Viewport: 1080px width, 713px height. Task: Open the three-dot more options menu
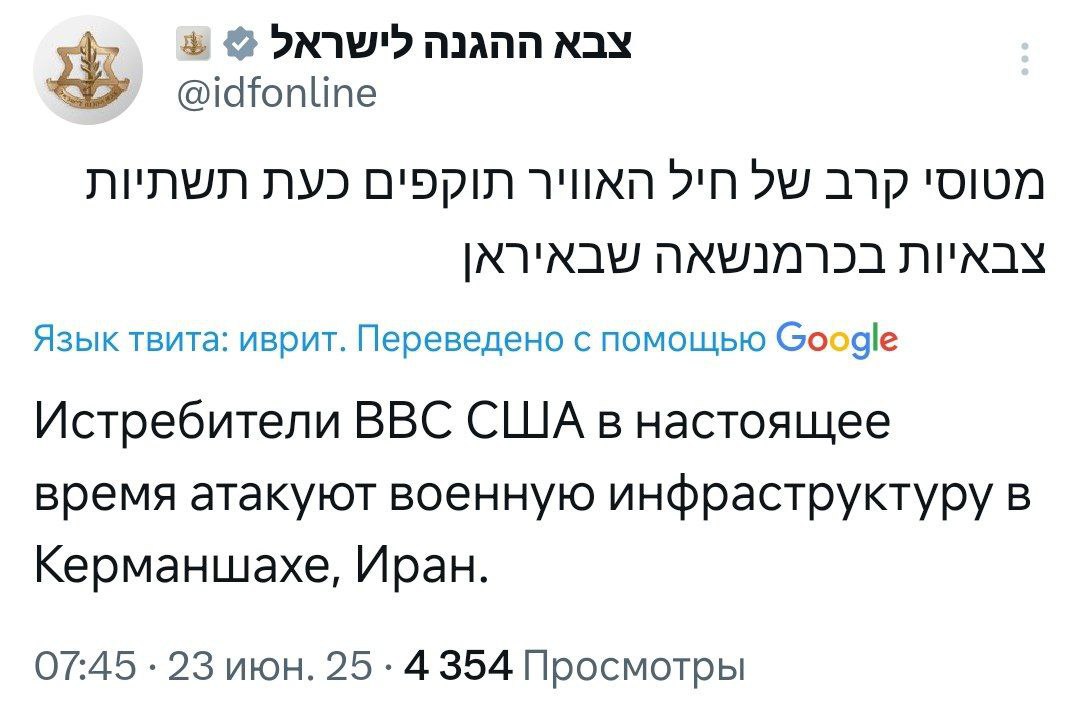pos(1023,61)
